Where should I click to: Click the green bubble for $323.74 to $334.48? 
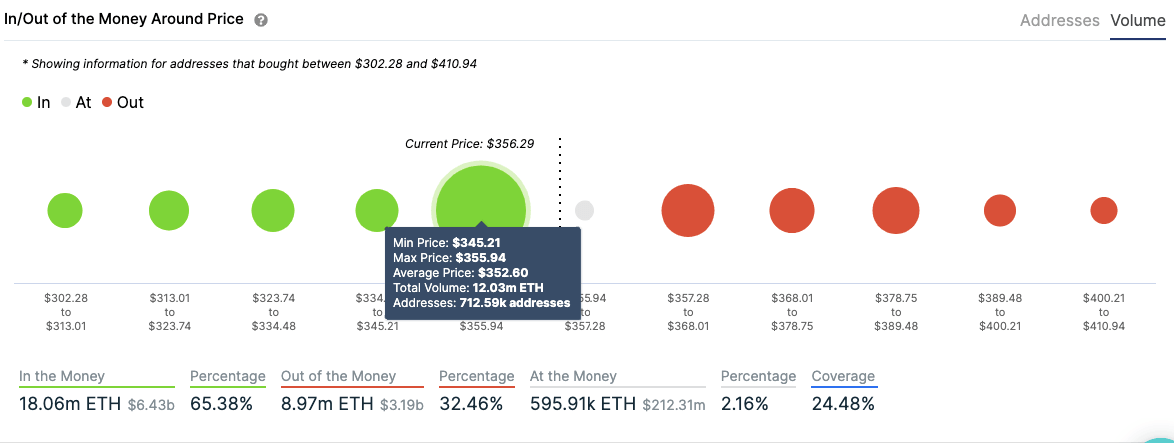coord(273,211)
